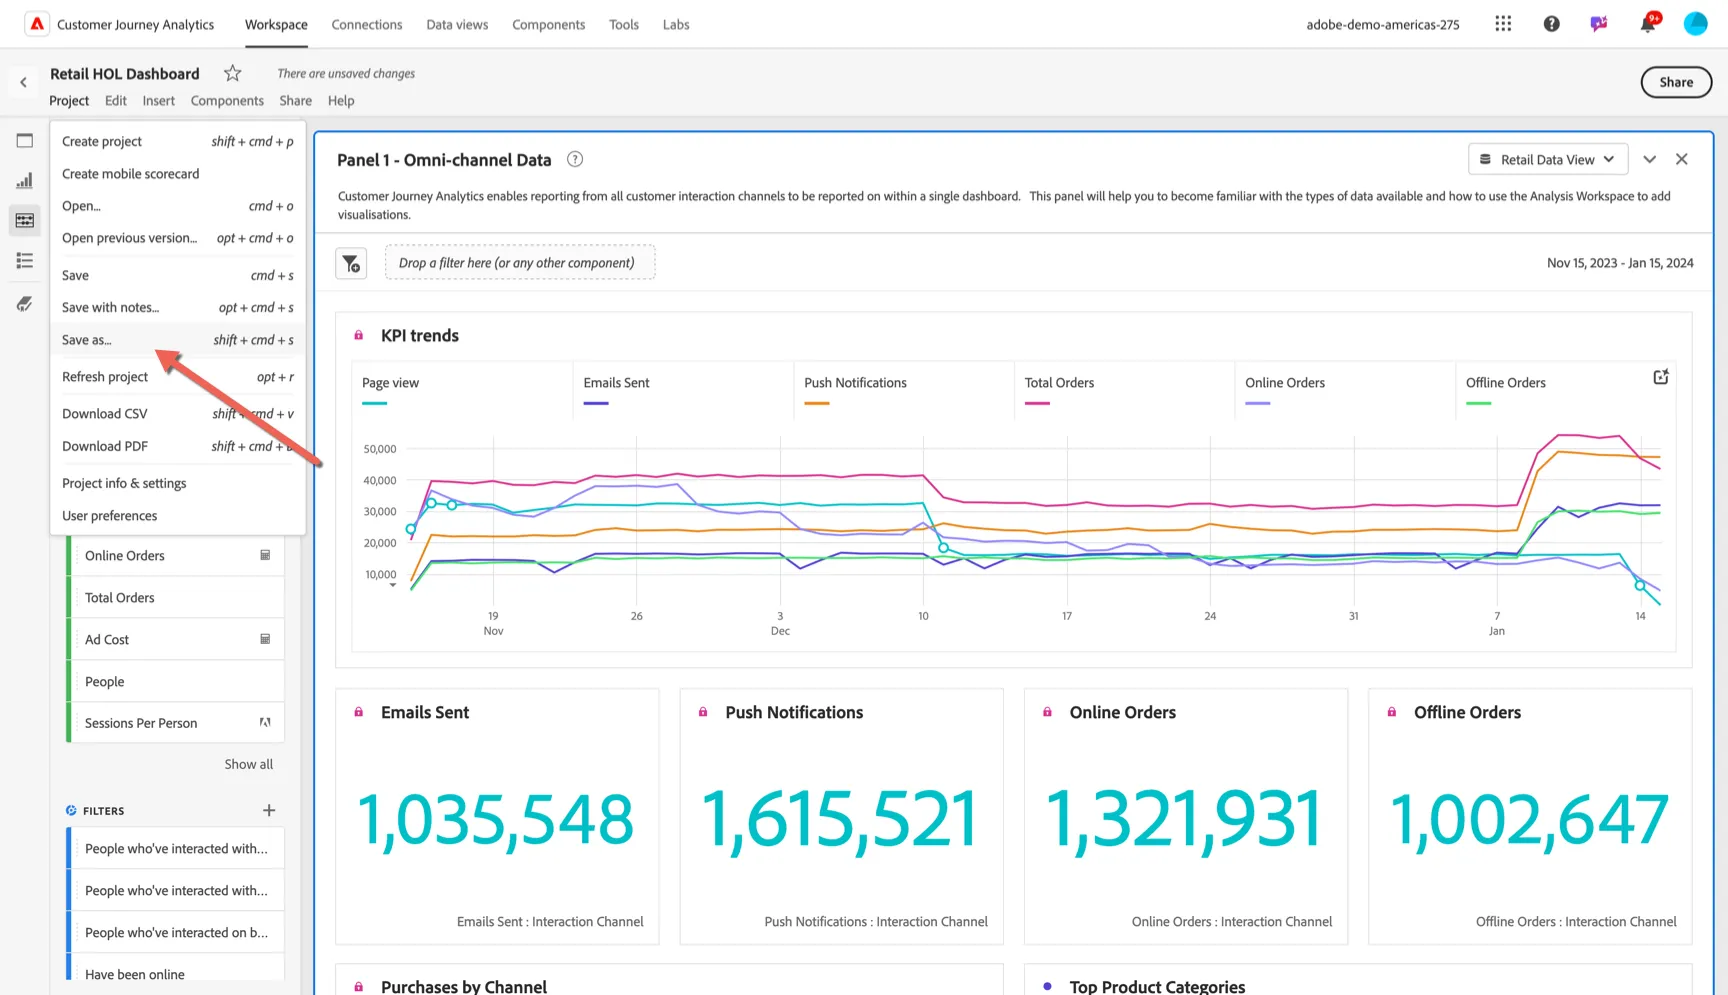Screen dimensions: 1728x995
Task: Select Have been online filter
Action: click(176, 974)
